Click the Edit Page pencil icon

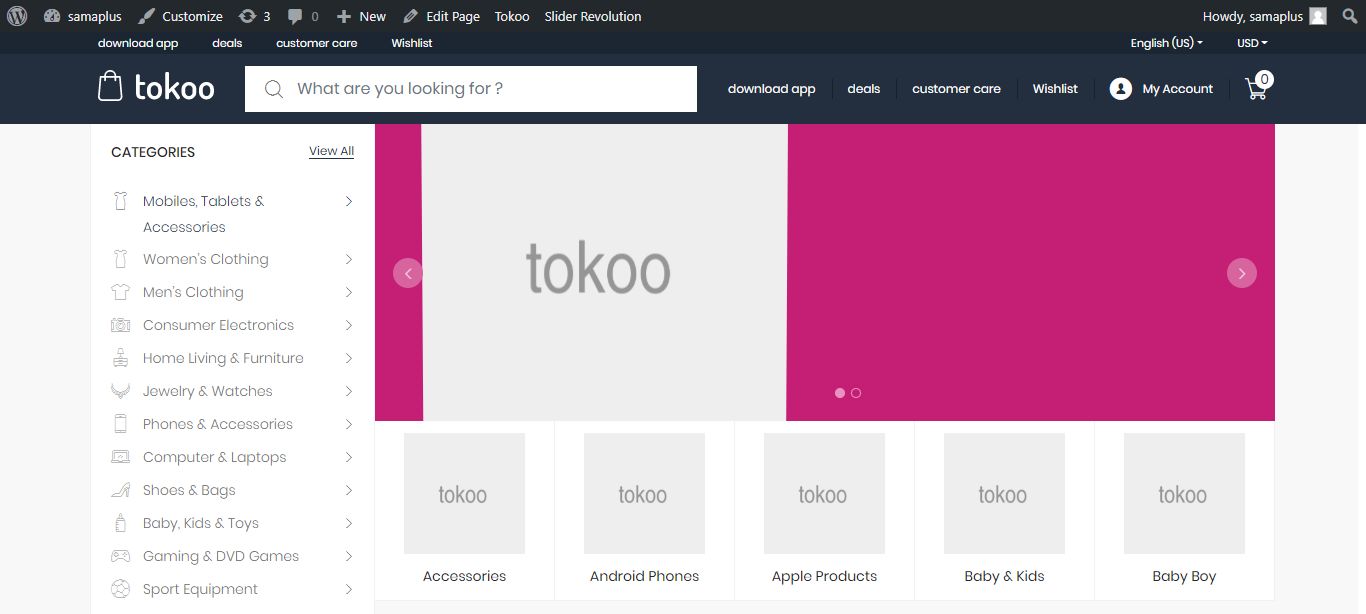coord(410,16)
